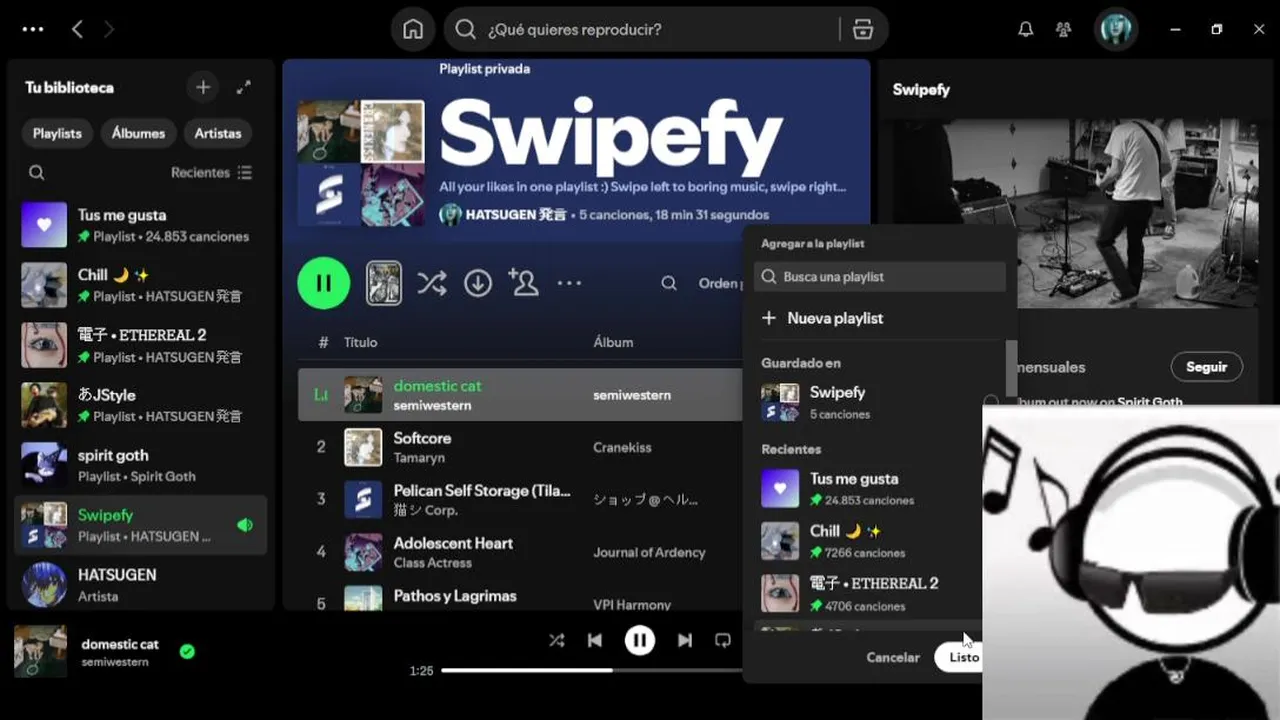Click popup list scrollbar
Viewport: 1280px width, 720px height.
pyautogui.click(x=1011, y=368)
